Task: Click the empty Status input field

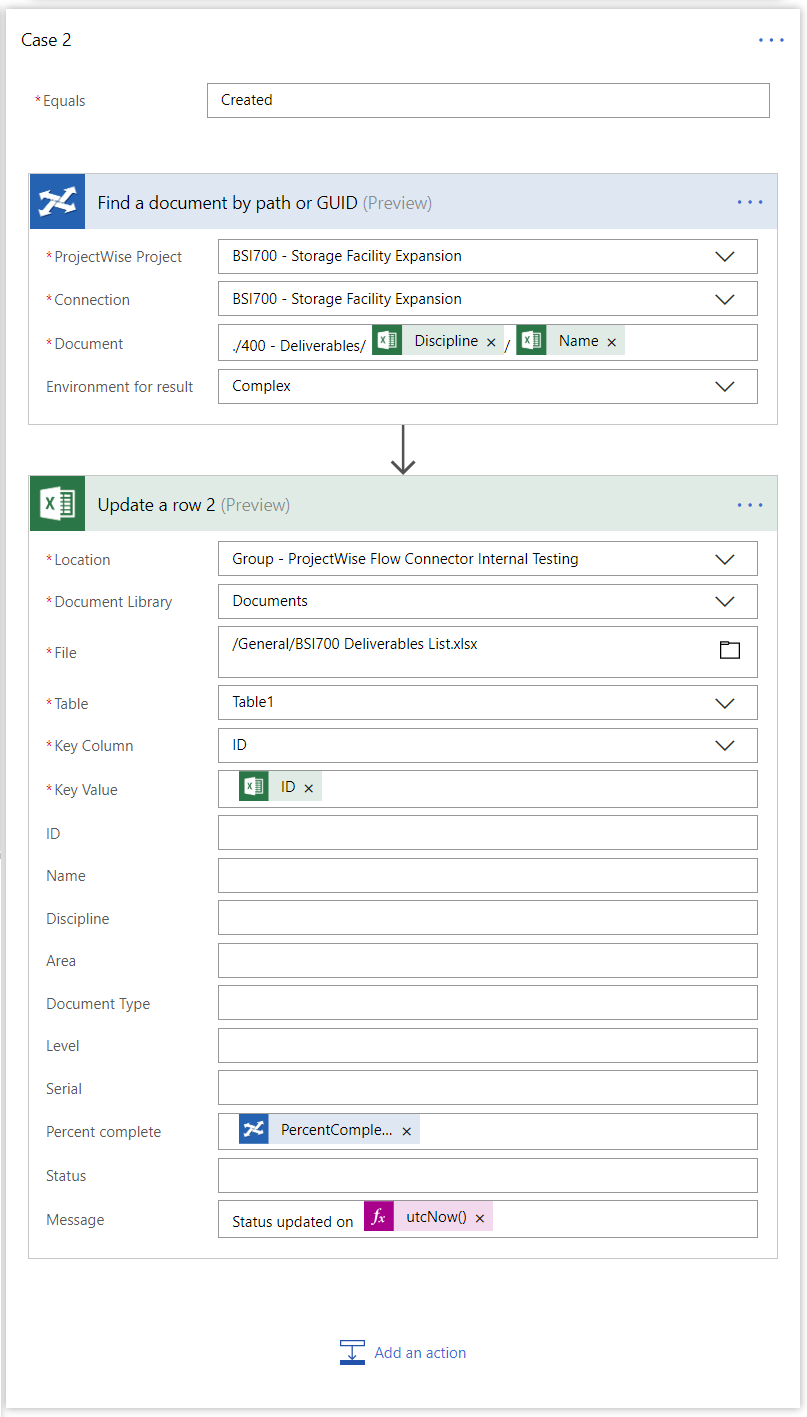Action: pyautogui.click(x=488, y=1175)
